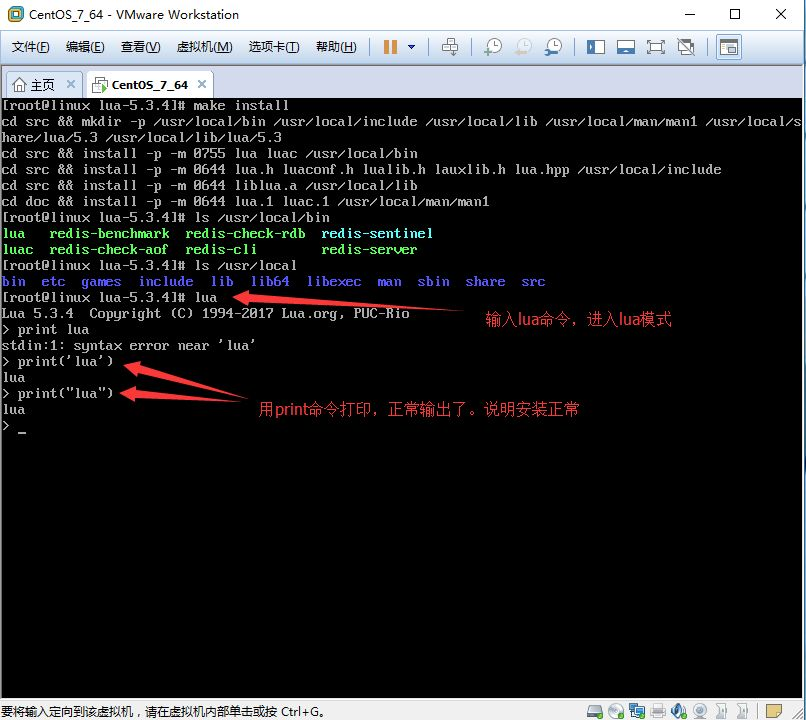Click the status bar hint mentioning Ctrl+G

162,711
